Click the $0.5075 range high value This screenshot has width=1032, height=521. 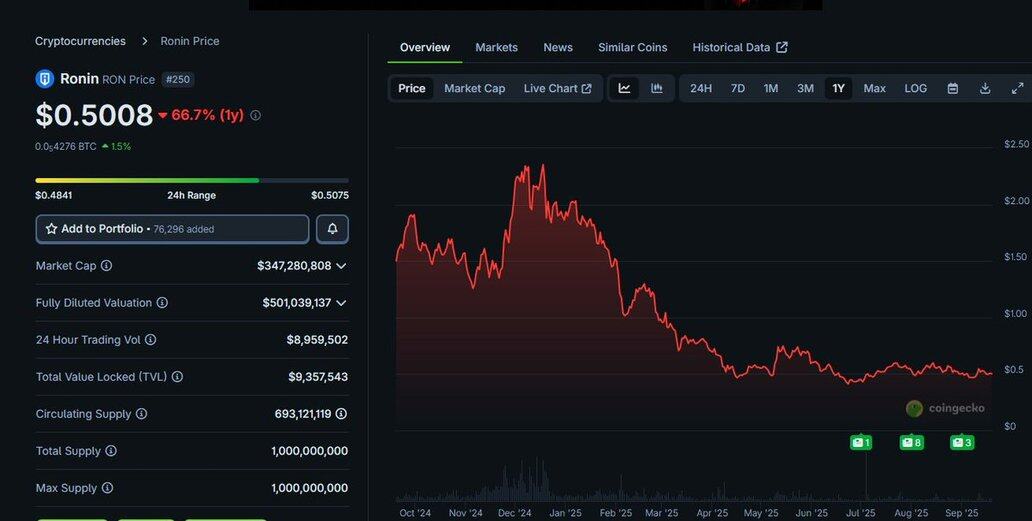(330, 195)
